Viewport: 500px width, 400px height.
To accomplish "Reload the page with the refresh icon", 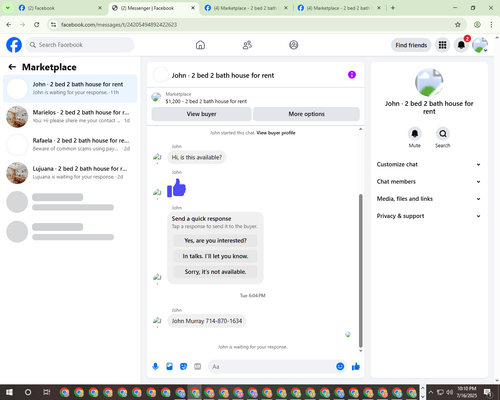I will pyautogui.click(x=37, y=25).
